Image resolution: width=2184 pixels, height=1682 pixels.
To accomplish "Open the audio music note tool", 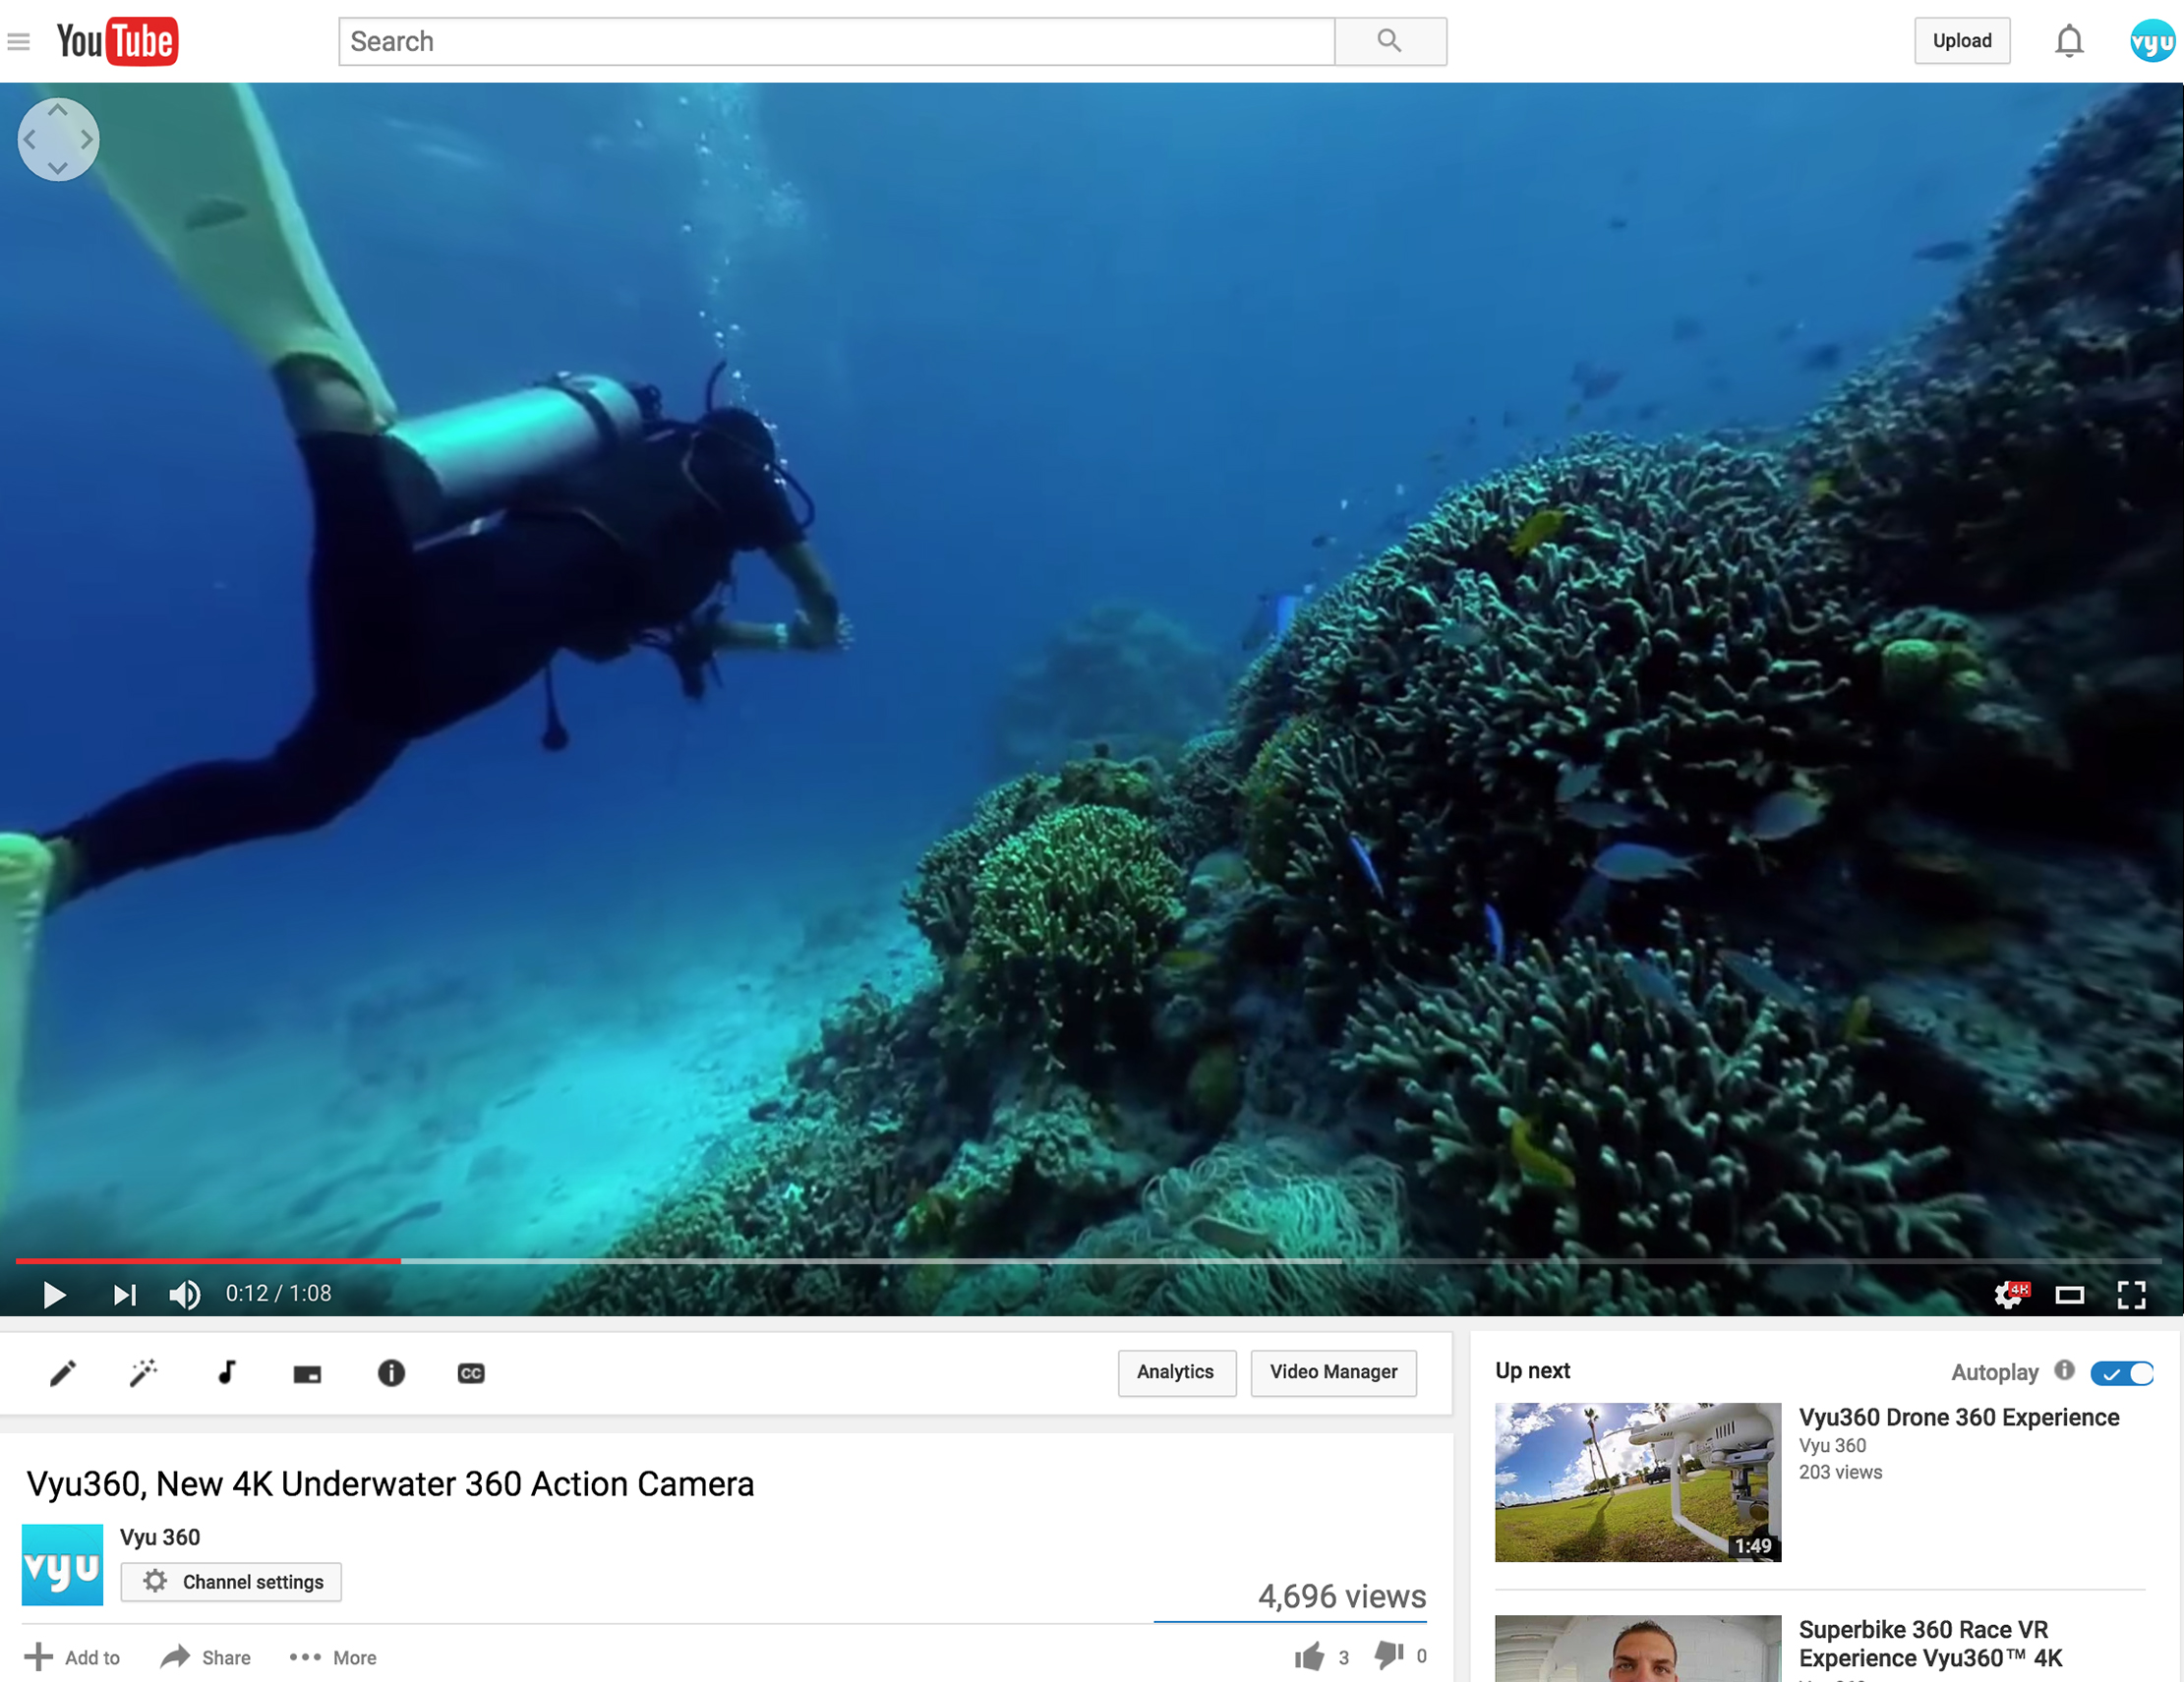I will [x=227, y=1372].
